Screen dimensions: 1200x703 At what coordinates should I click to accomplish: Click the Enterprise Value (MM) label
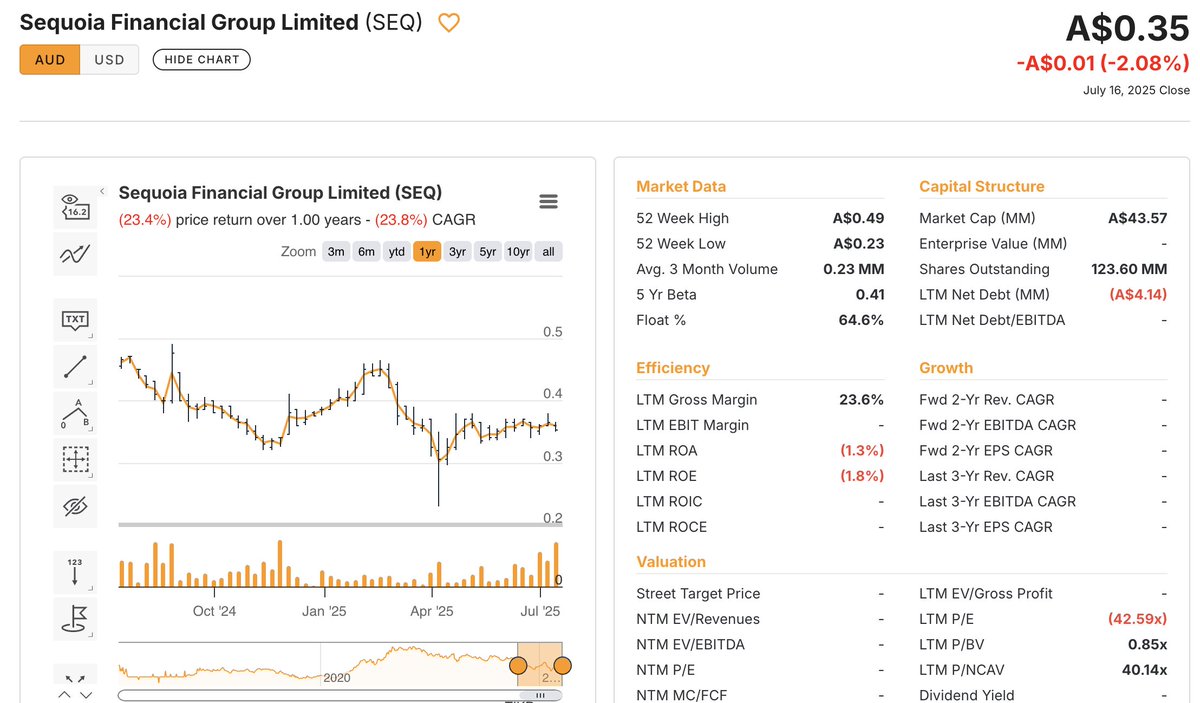click(993, 244)
